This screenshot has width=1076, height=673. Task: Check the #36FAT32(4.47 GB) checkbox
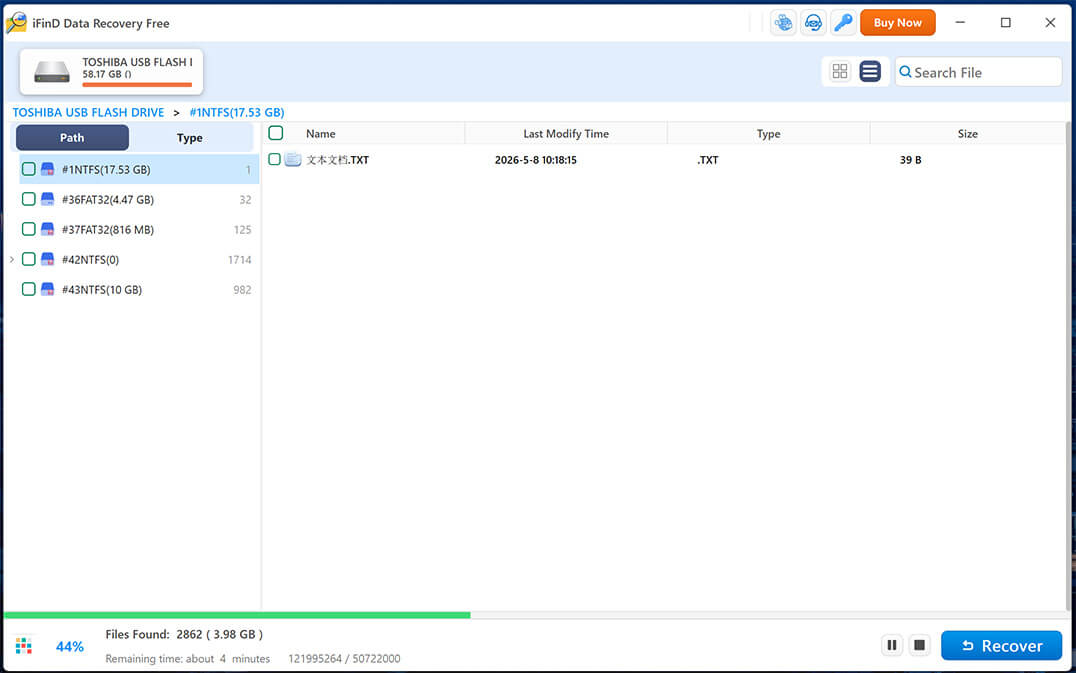pyautogui.click(x=28, y=200)
